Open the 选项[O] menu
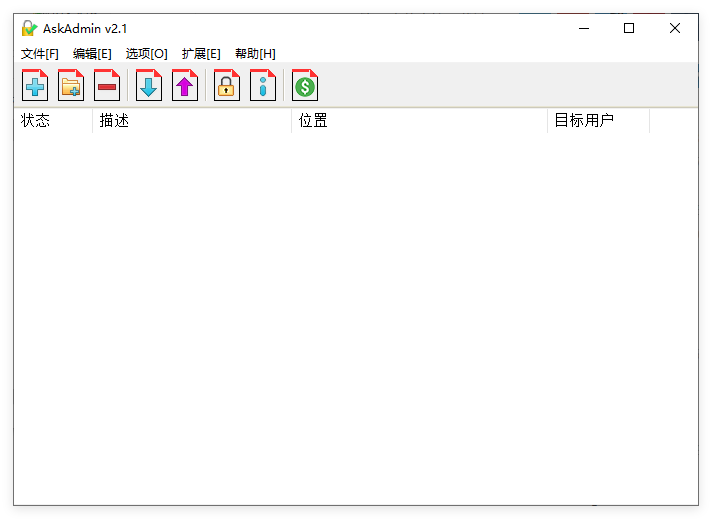The height and width of the screenshot is (519, 712). (146, 54)
